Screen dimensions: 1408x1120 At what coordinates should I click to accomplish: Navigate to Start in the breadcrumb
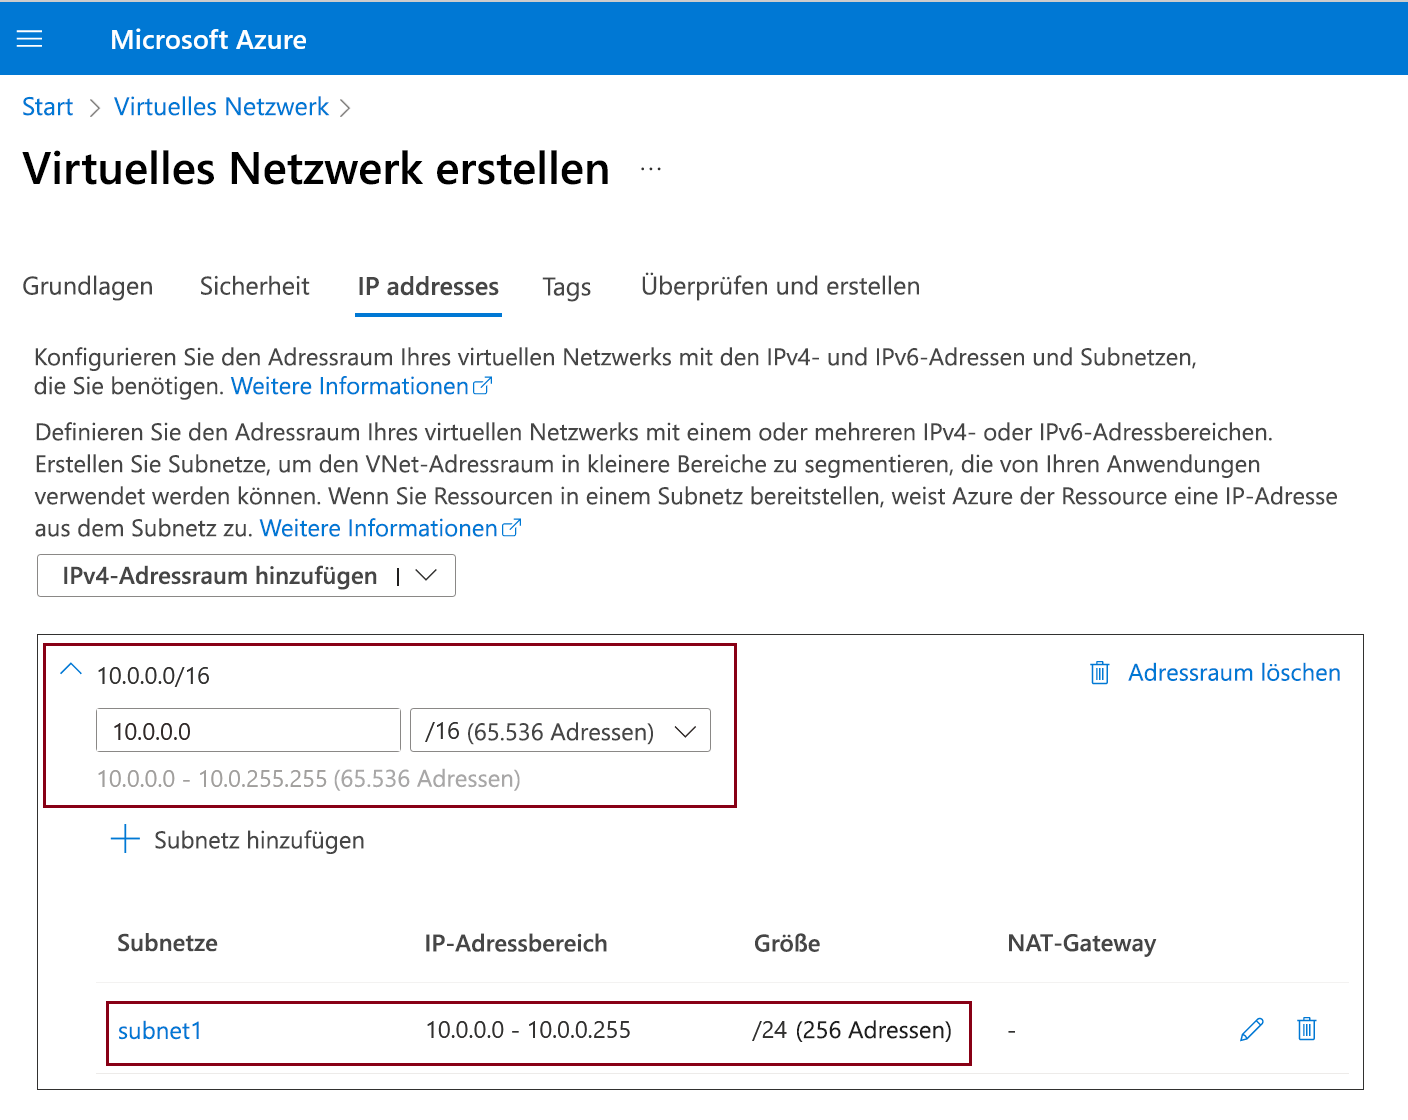47,106
